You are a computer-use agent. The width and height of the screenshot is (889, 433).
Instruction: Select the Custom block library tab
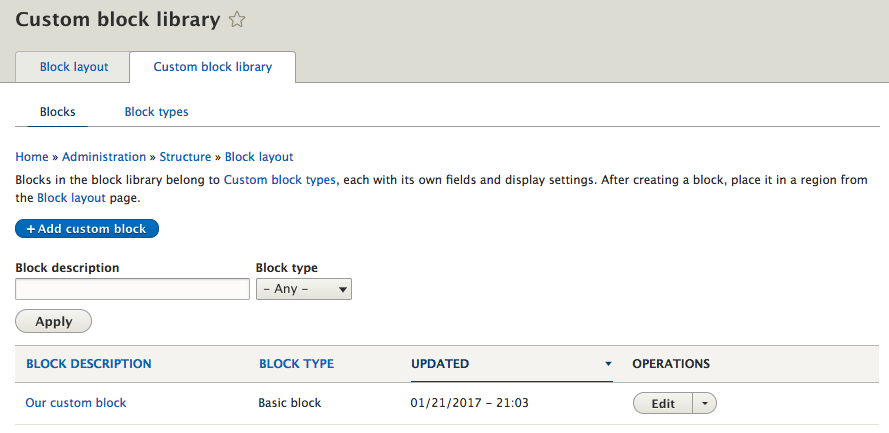click(x=213, y=67)
